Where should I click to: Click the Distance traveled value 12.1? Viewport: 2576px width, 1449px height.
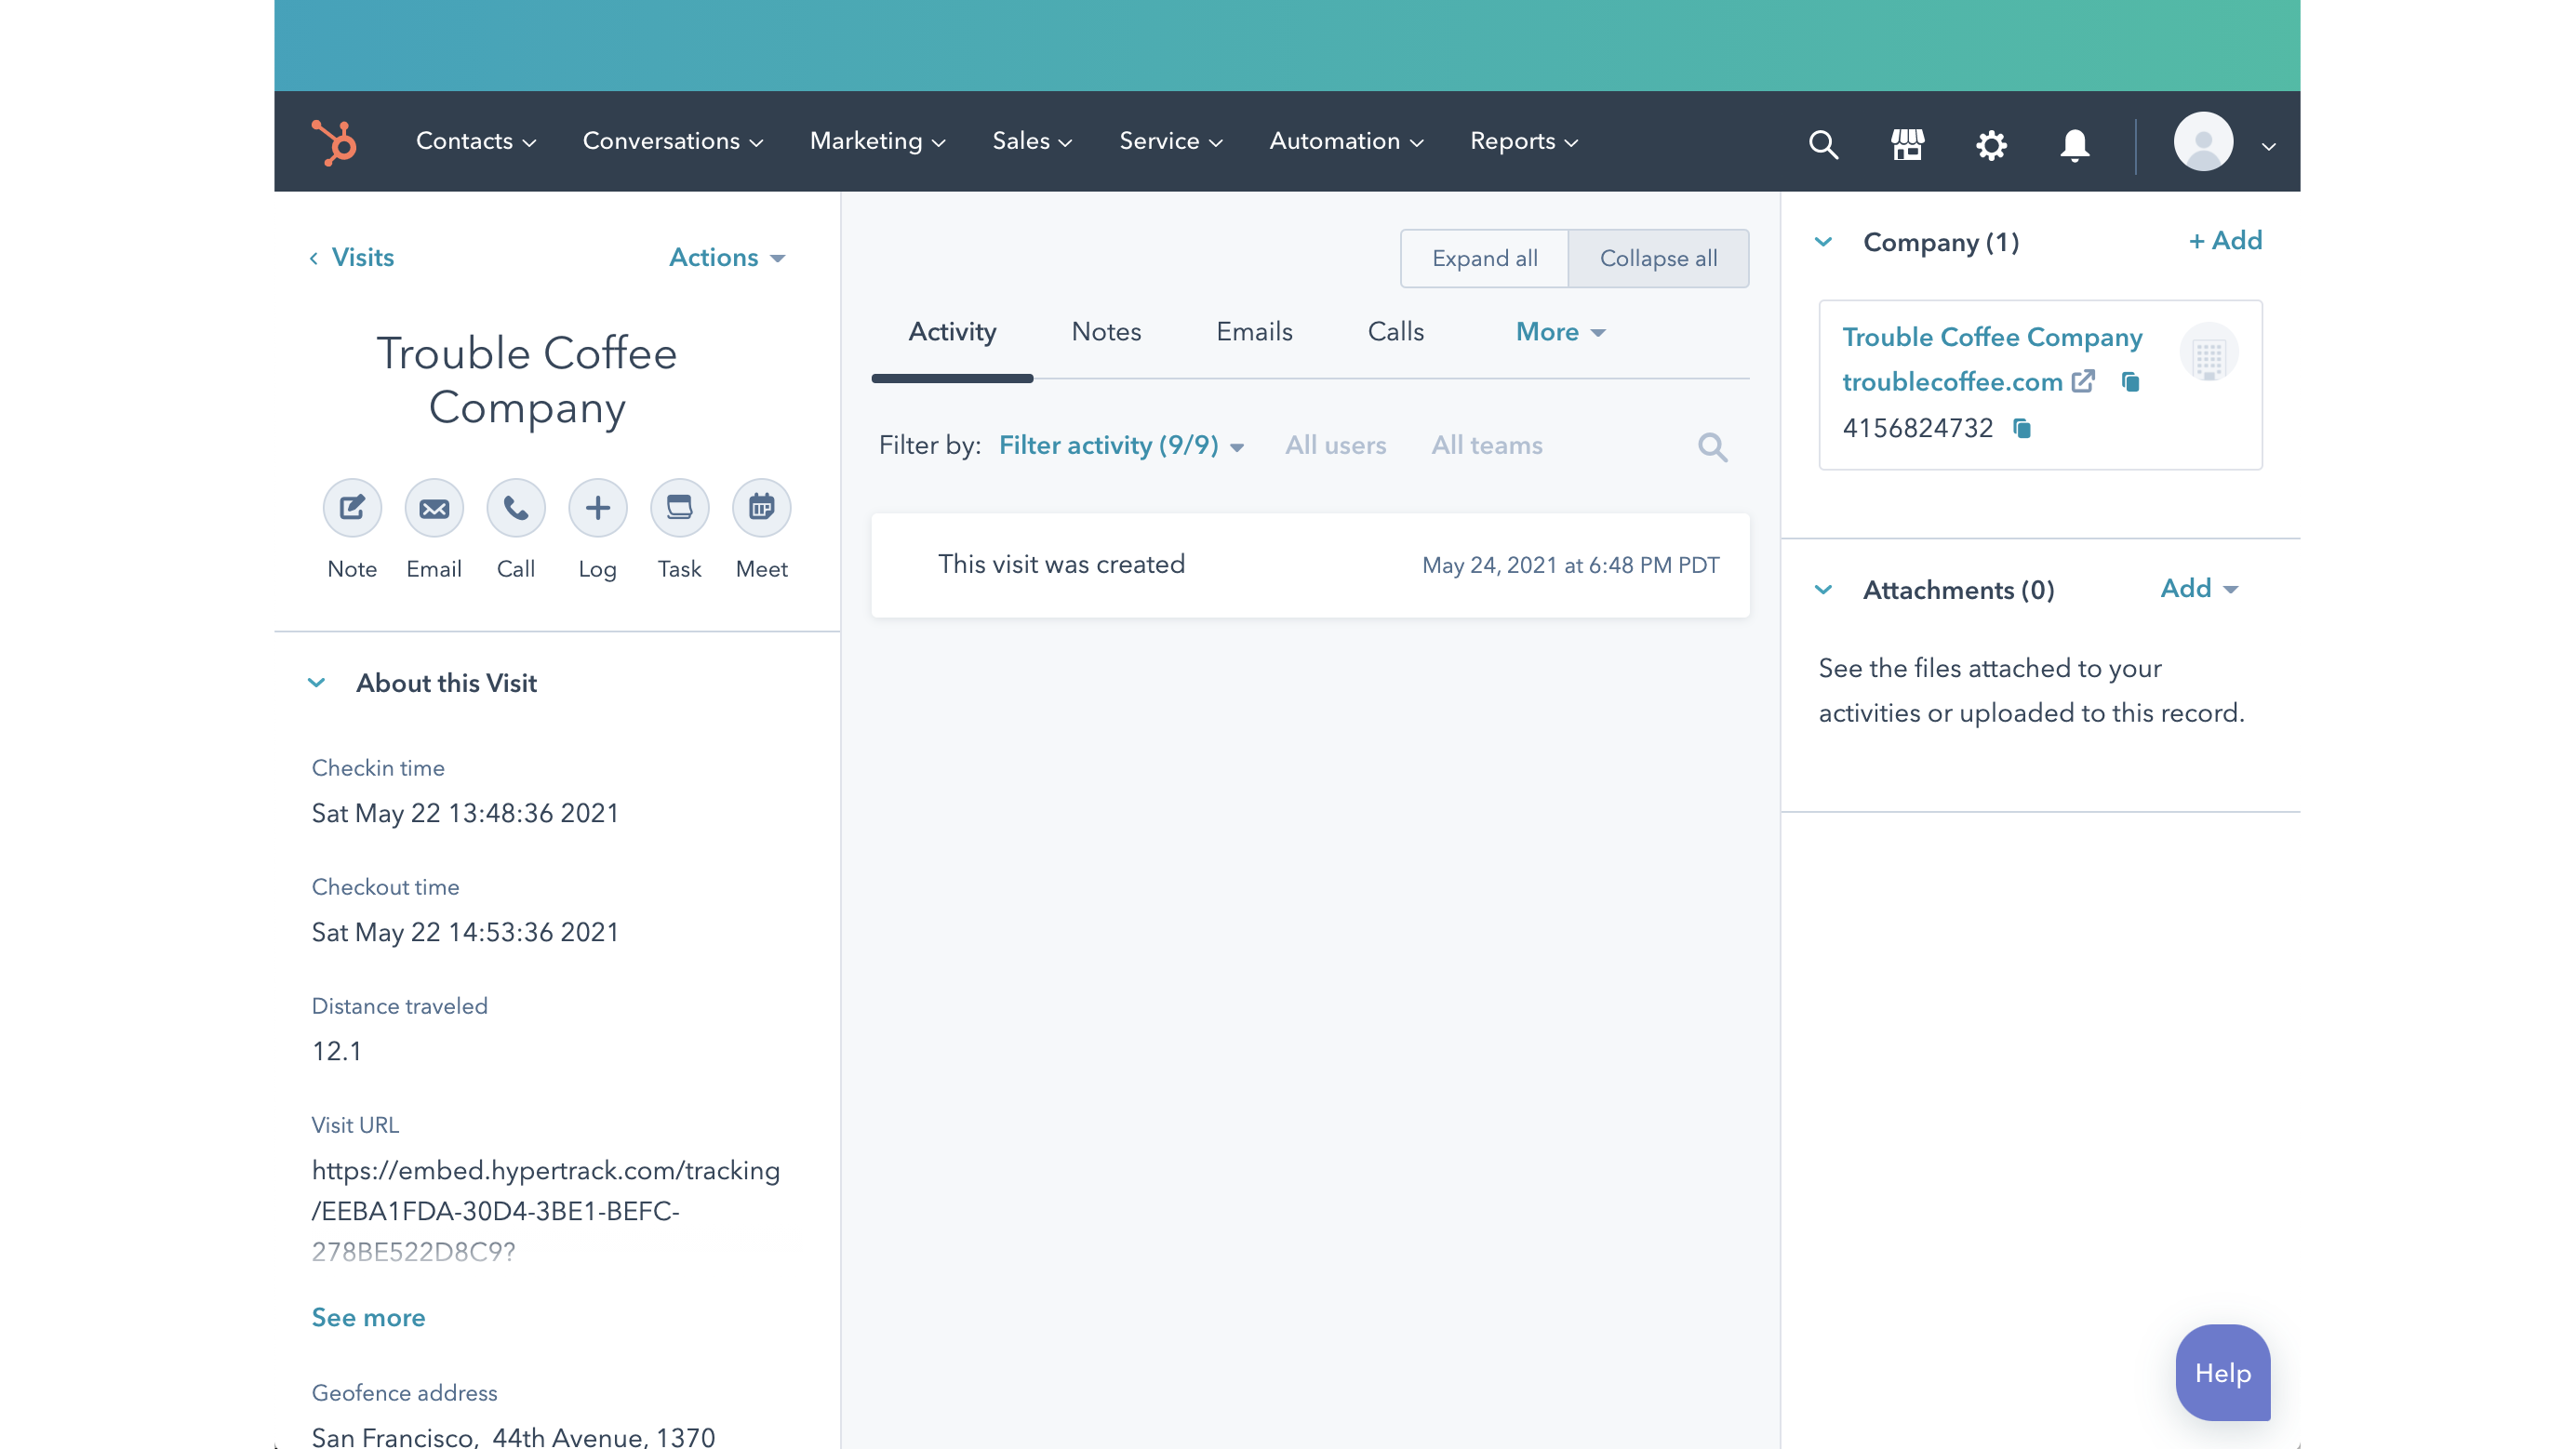[x=337, y=1052]
